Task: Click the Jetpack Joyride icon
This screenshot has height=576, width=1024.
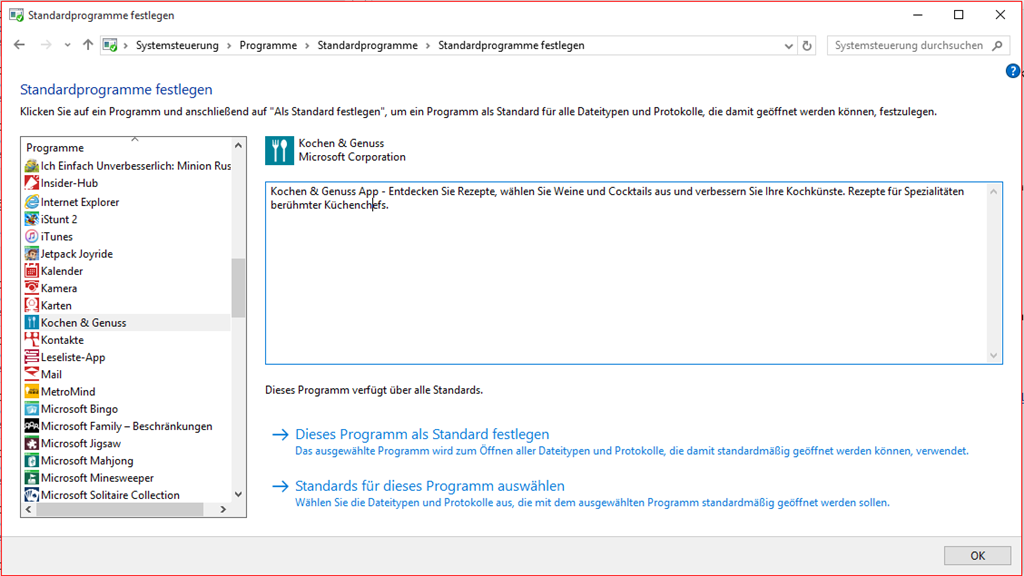Action: point(31,253)
